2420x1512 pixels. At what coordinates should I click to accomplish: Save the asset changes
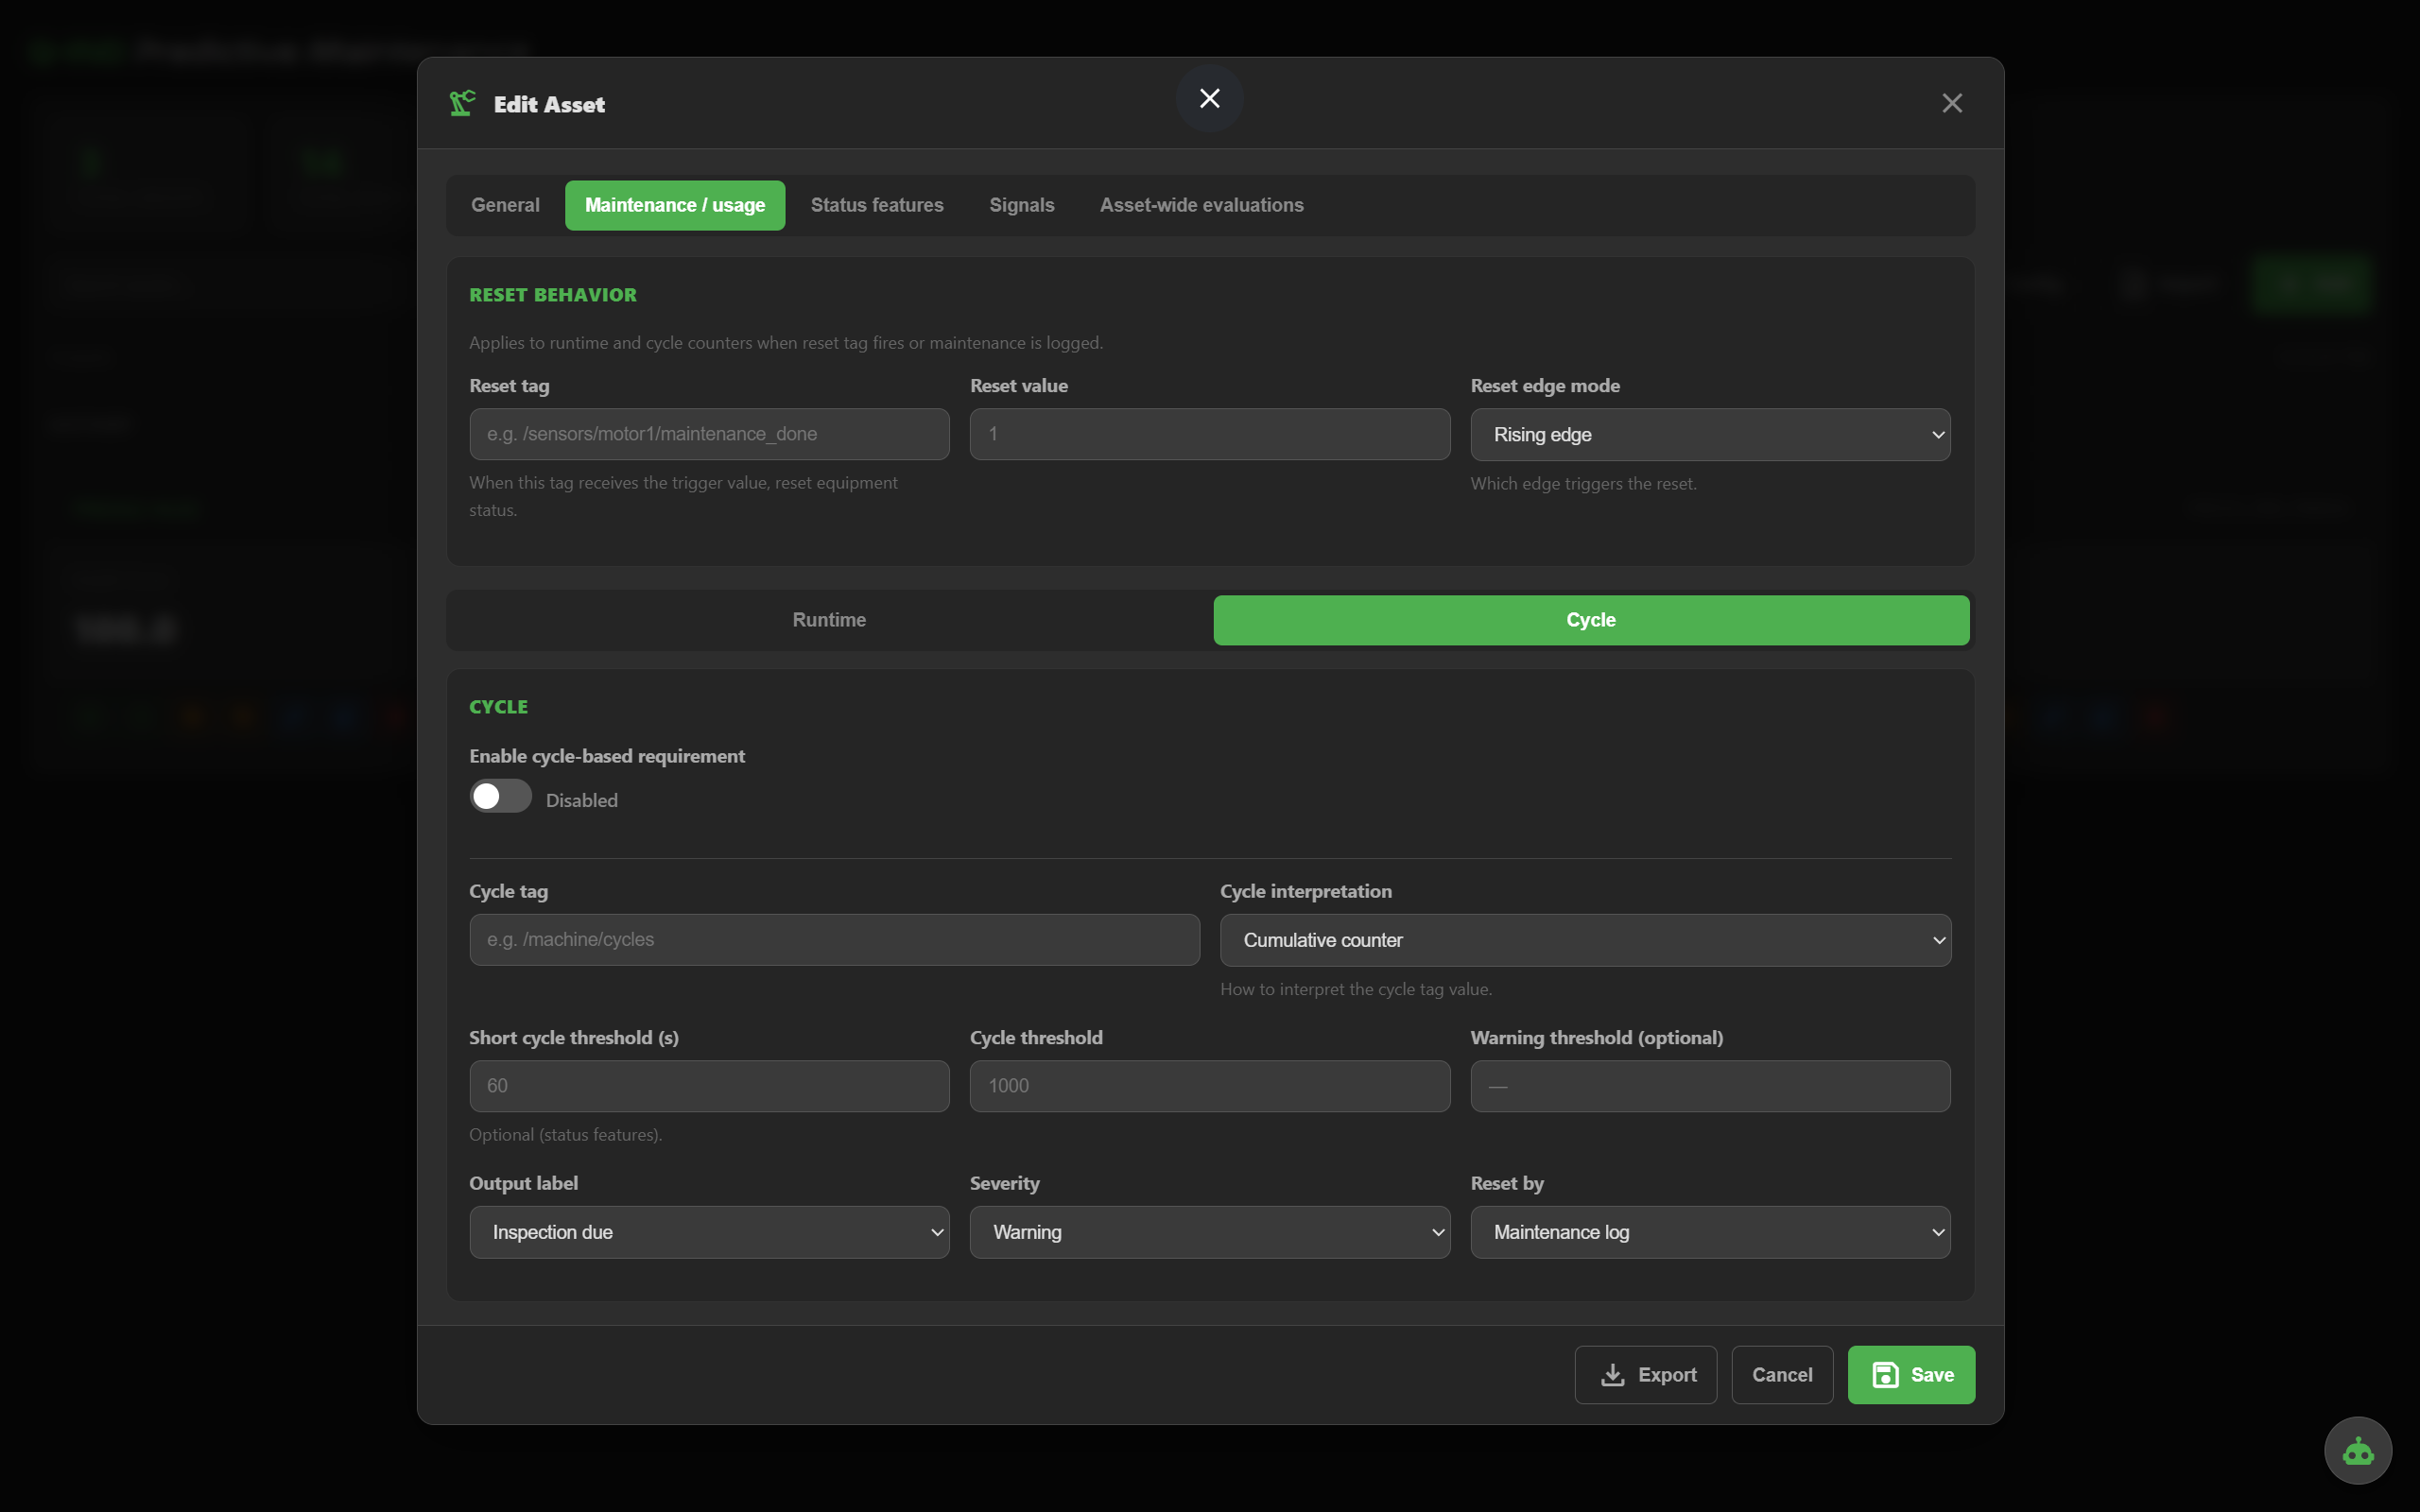point(1910,1375)
